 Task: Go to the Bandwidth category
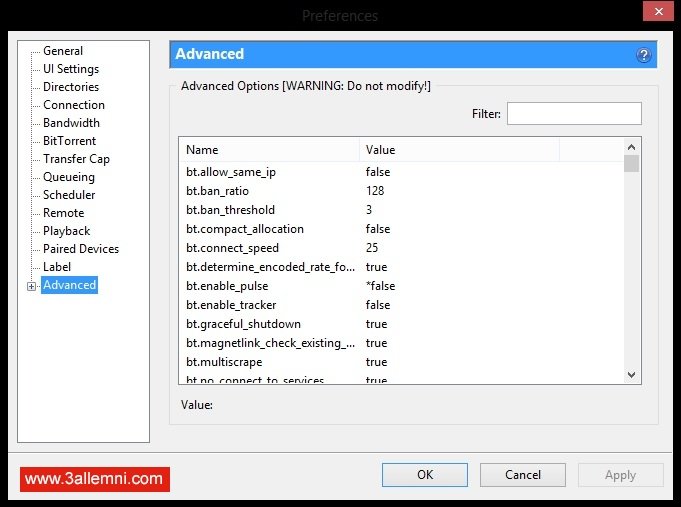tap(71, 123)
